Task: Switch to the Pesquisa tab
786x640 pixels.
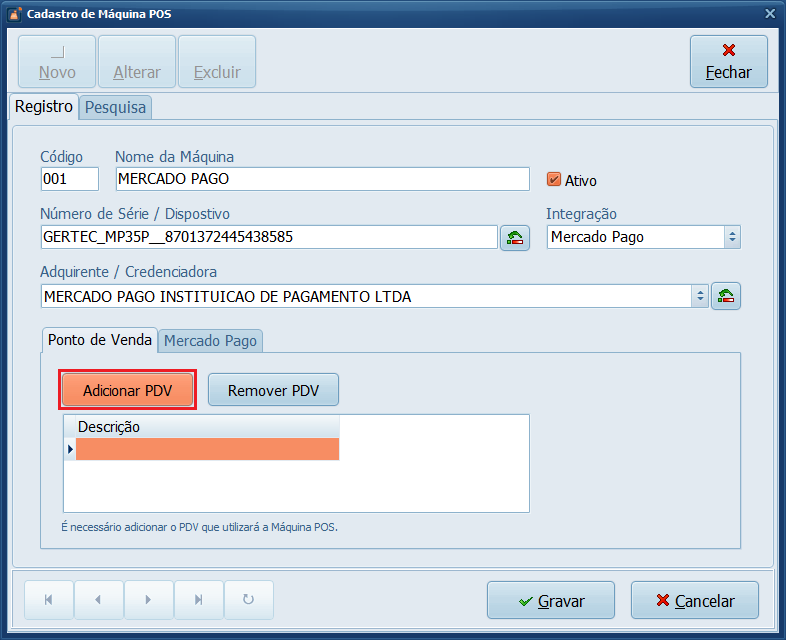Action: tap(115, 107)
